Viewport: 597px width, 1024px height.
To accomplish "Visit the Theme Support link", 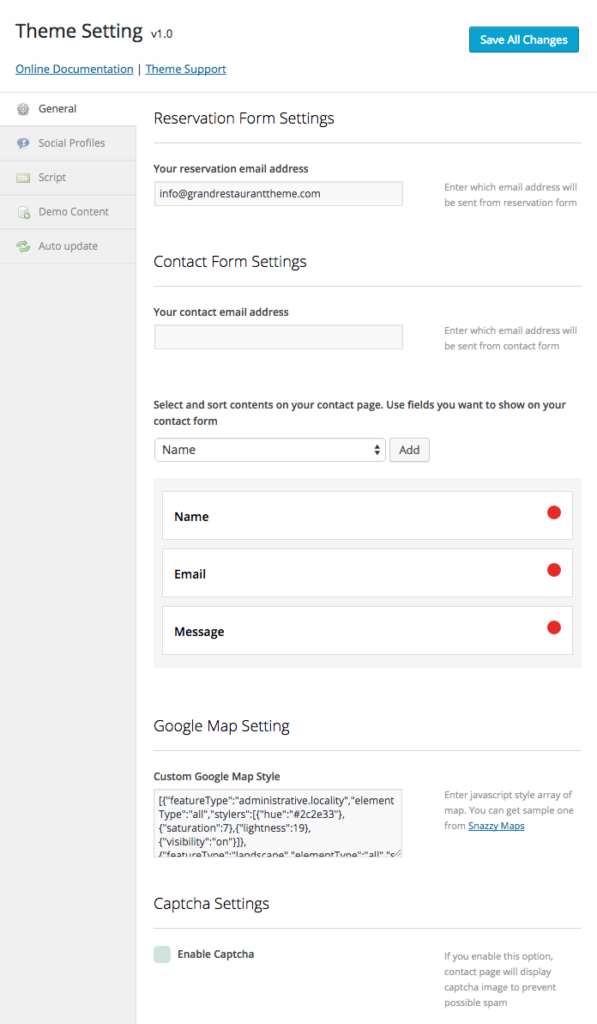I will tap(186, 69).
